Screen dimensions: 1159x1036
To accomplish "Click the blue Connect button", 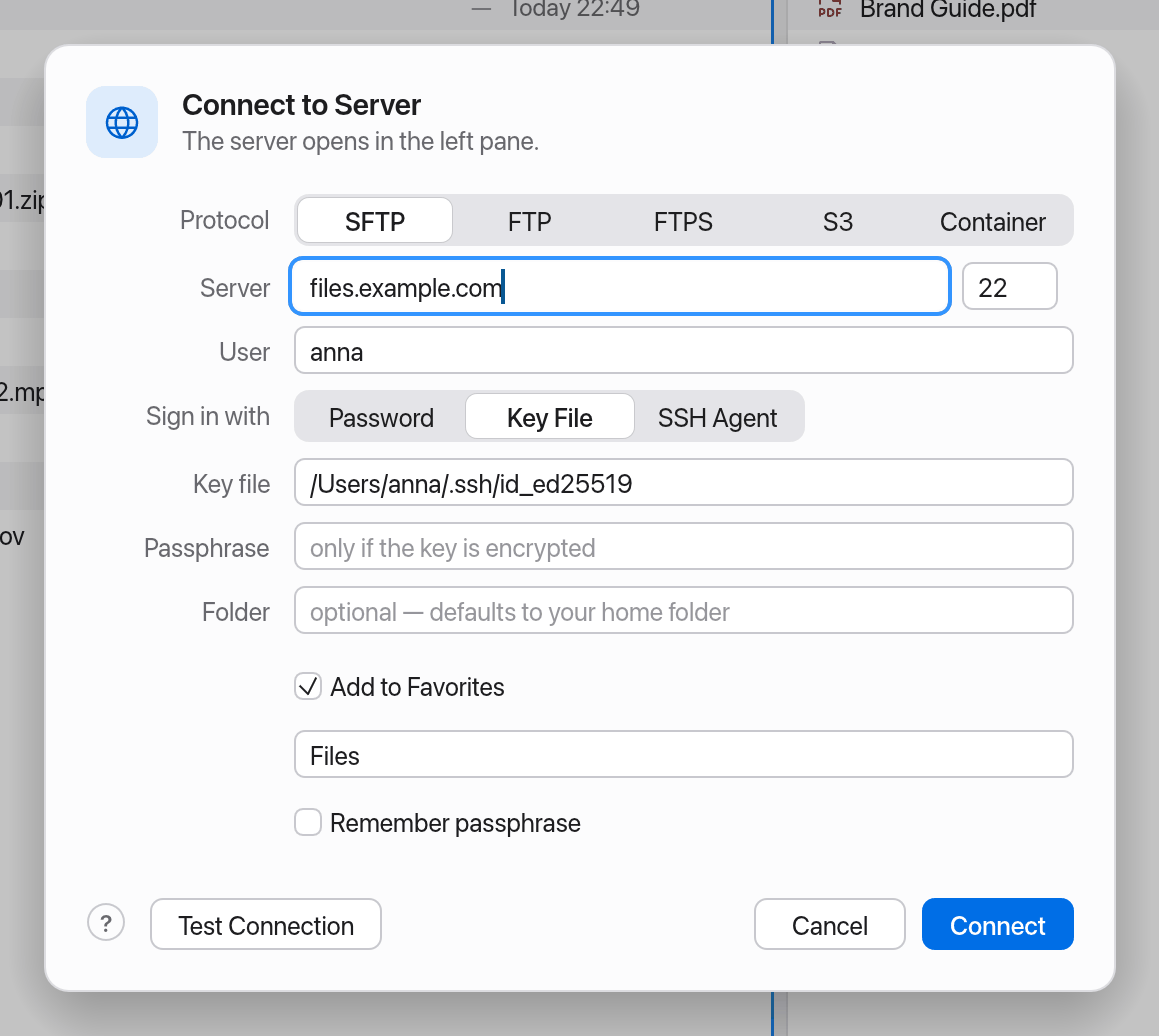I will click(998, 924).
